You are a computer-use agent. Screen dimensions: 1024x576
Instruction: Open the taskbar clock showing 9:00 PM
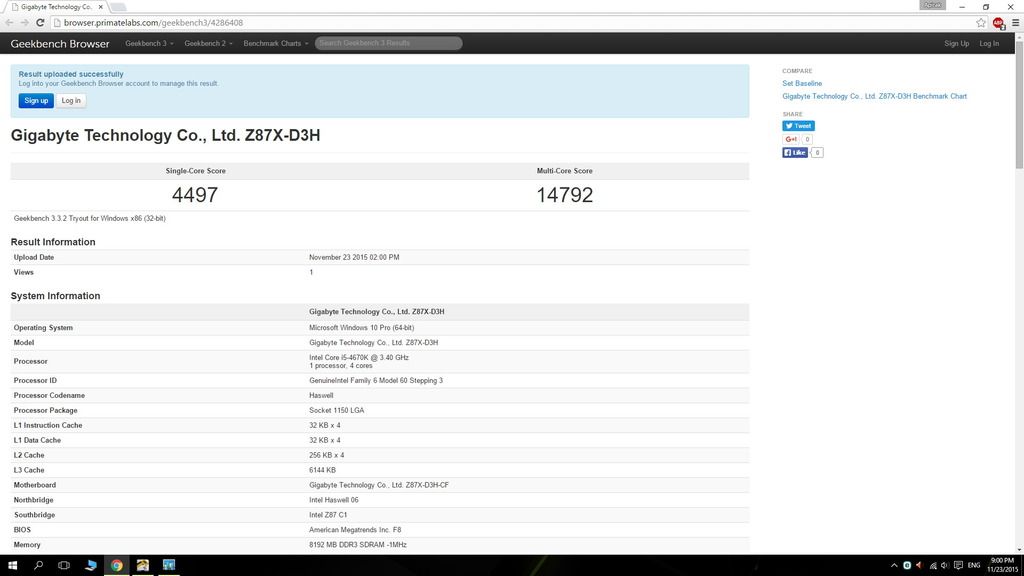point(1002,566)
